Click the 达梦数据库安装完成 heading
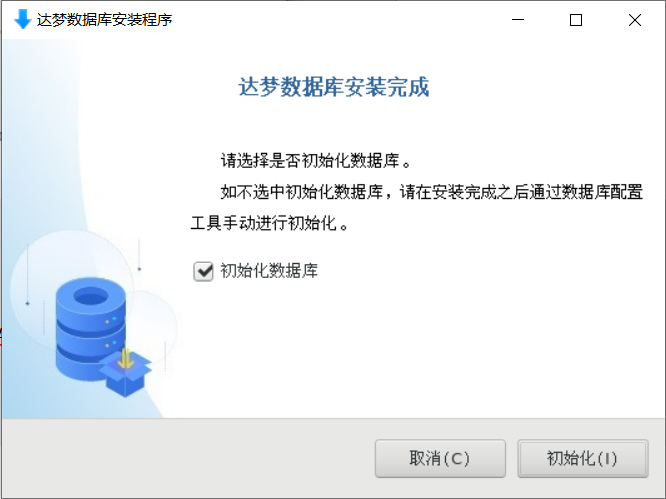The image size is (666, 499). pyautogui.click(x=334, y=87)
